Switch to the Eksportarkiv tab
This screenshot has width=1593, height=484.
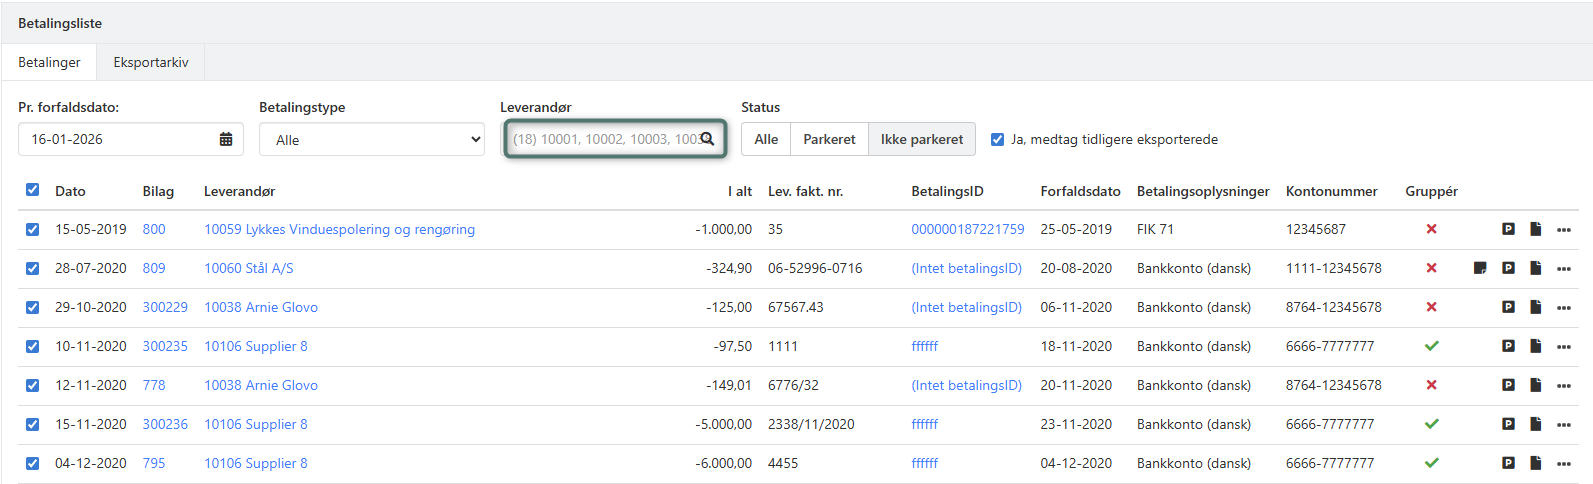[x=151, y=62]
